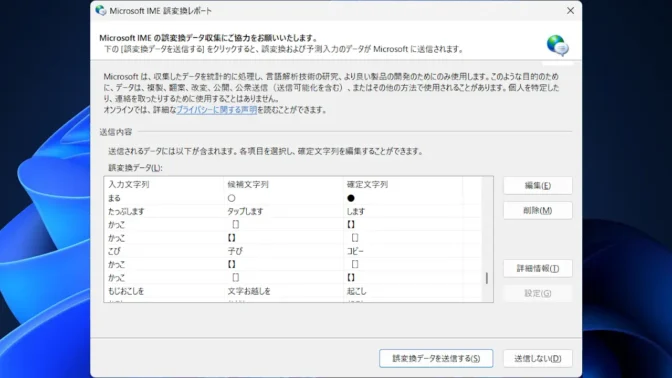Send data with 誤変換データを送信する(S)

(x=436, y=358)
